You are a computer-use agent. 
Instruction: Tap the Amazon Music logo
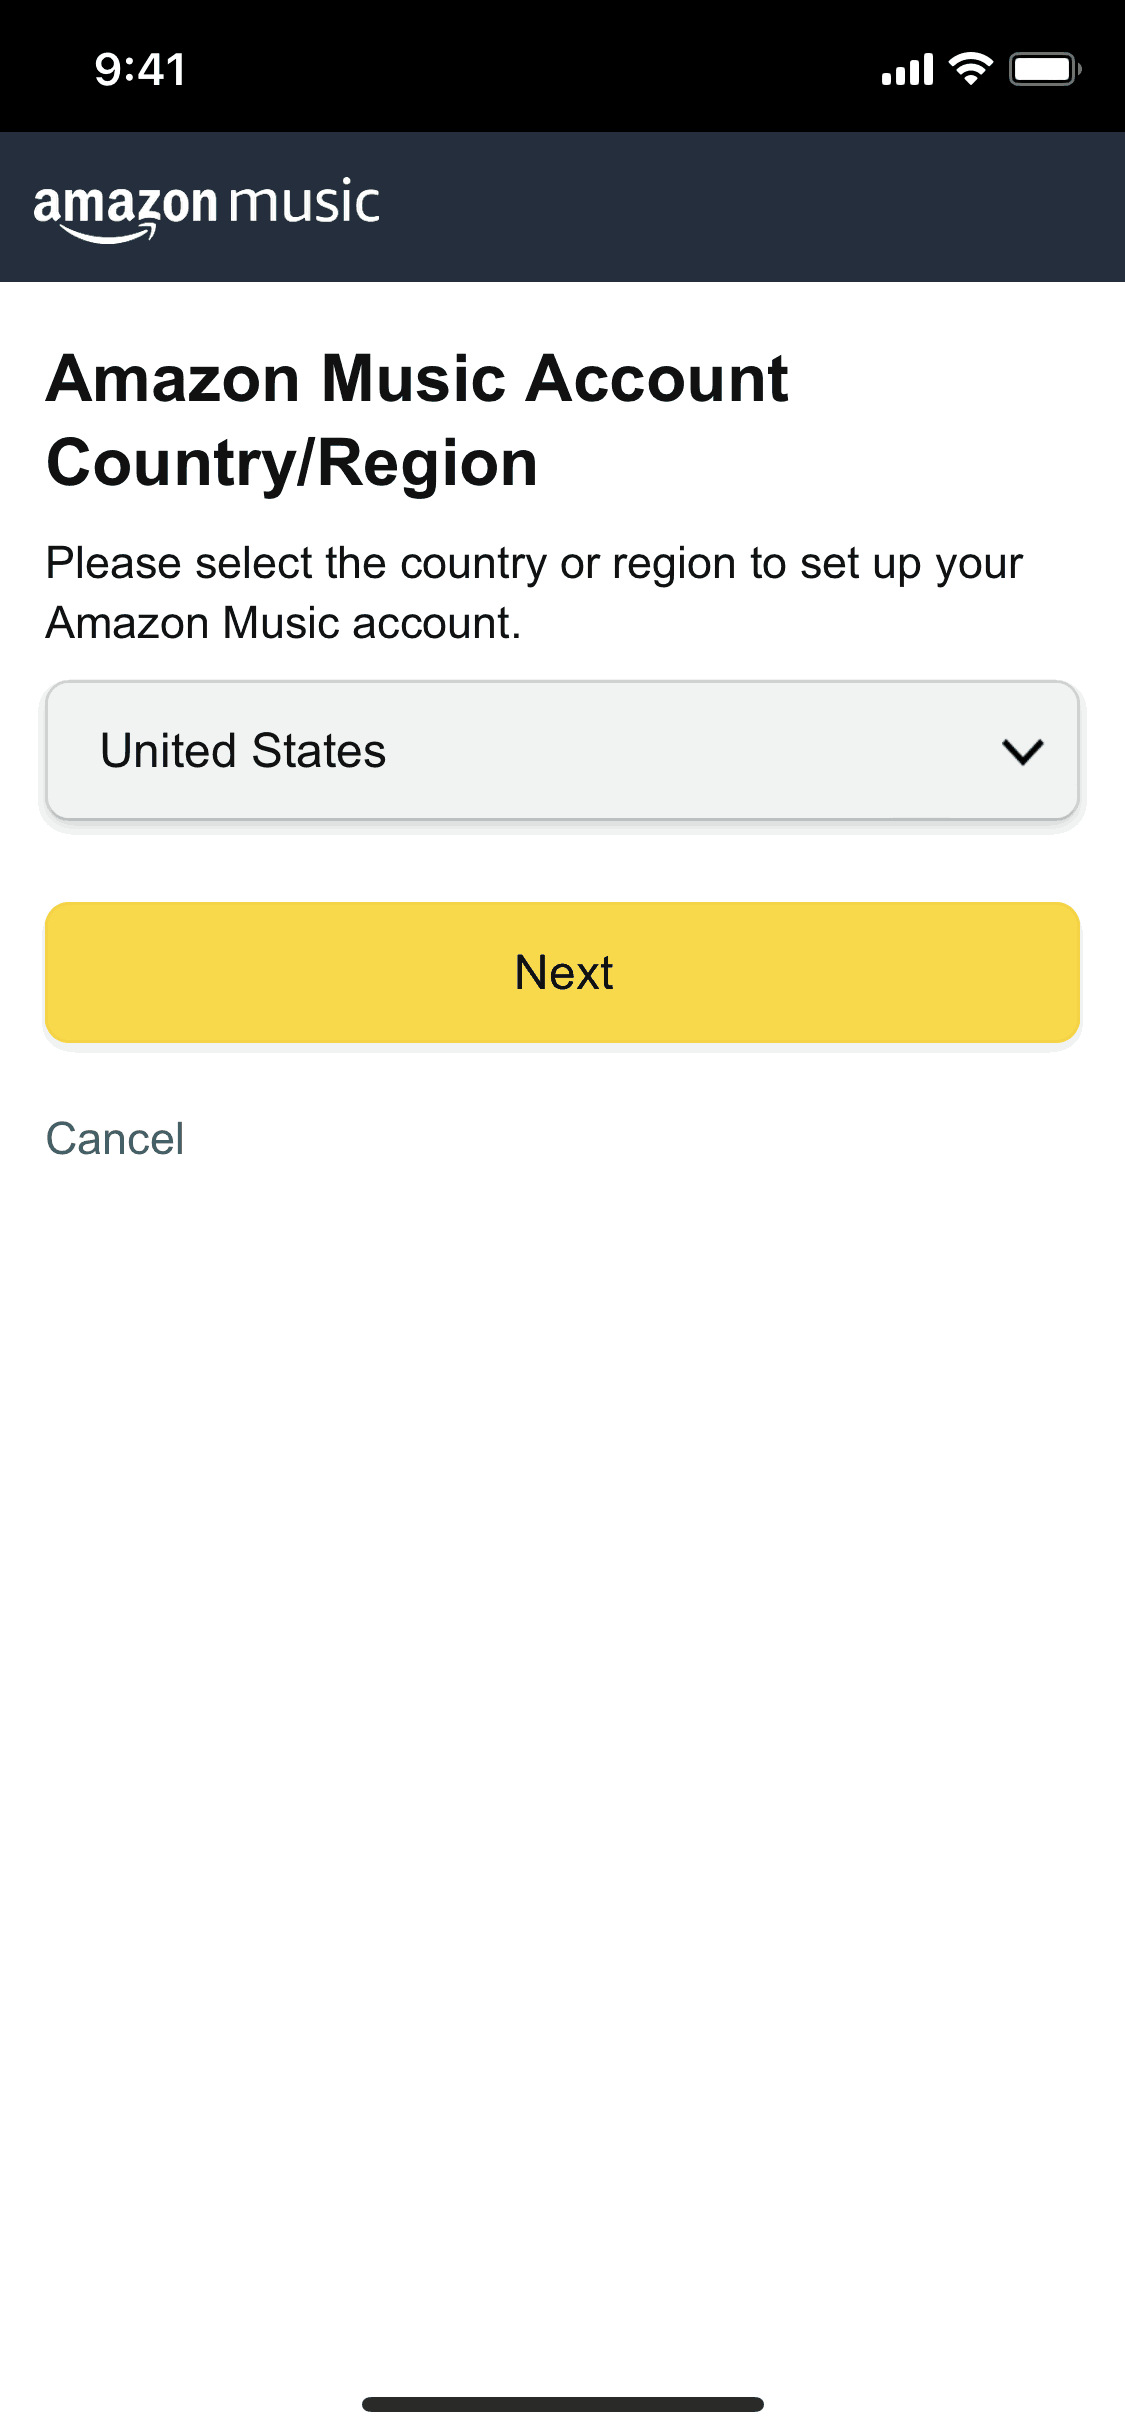pyautogui.click(x=206, y=208)
